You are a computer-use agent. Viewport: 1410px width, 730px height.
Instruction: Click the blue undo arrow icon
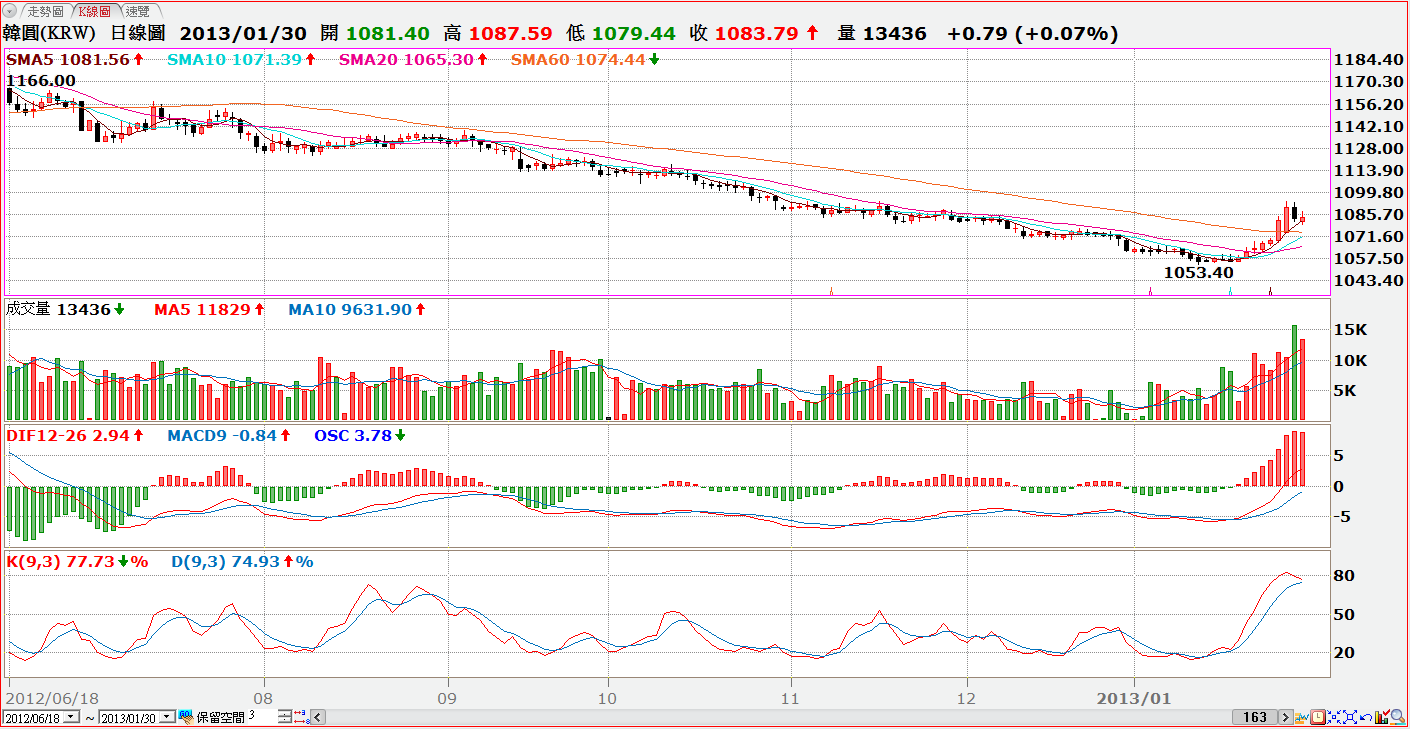pos(1366,717)
